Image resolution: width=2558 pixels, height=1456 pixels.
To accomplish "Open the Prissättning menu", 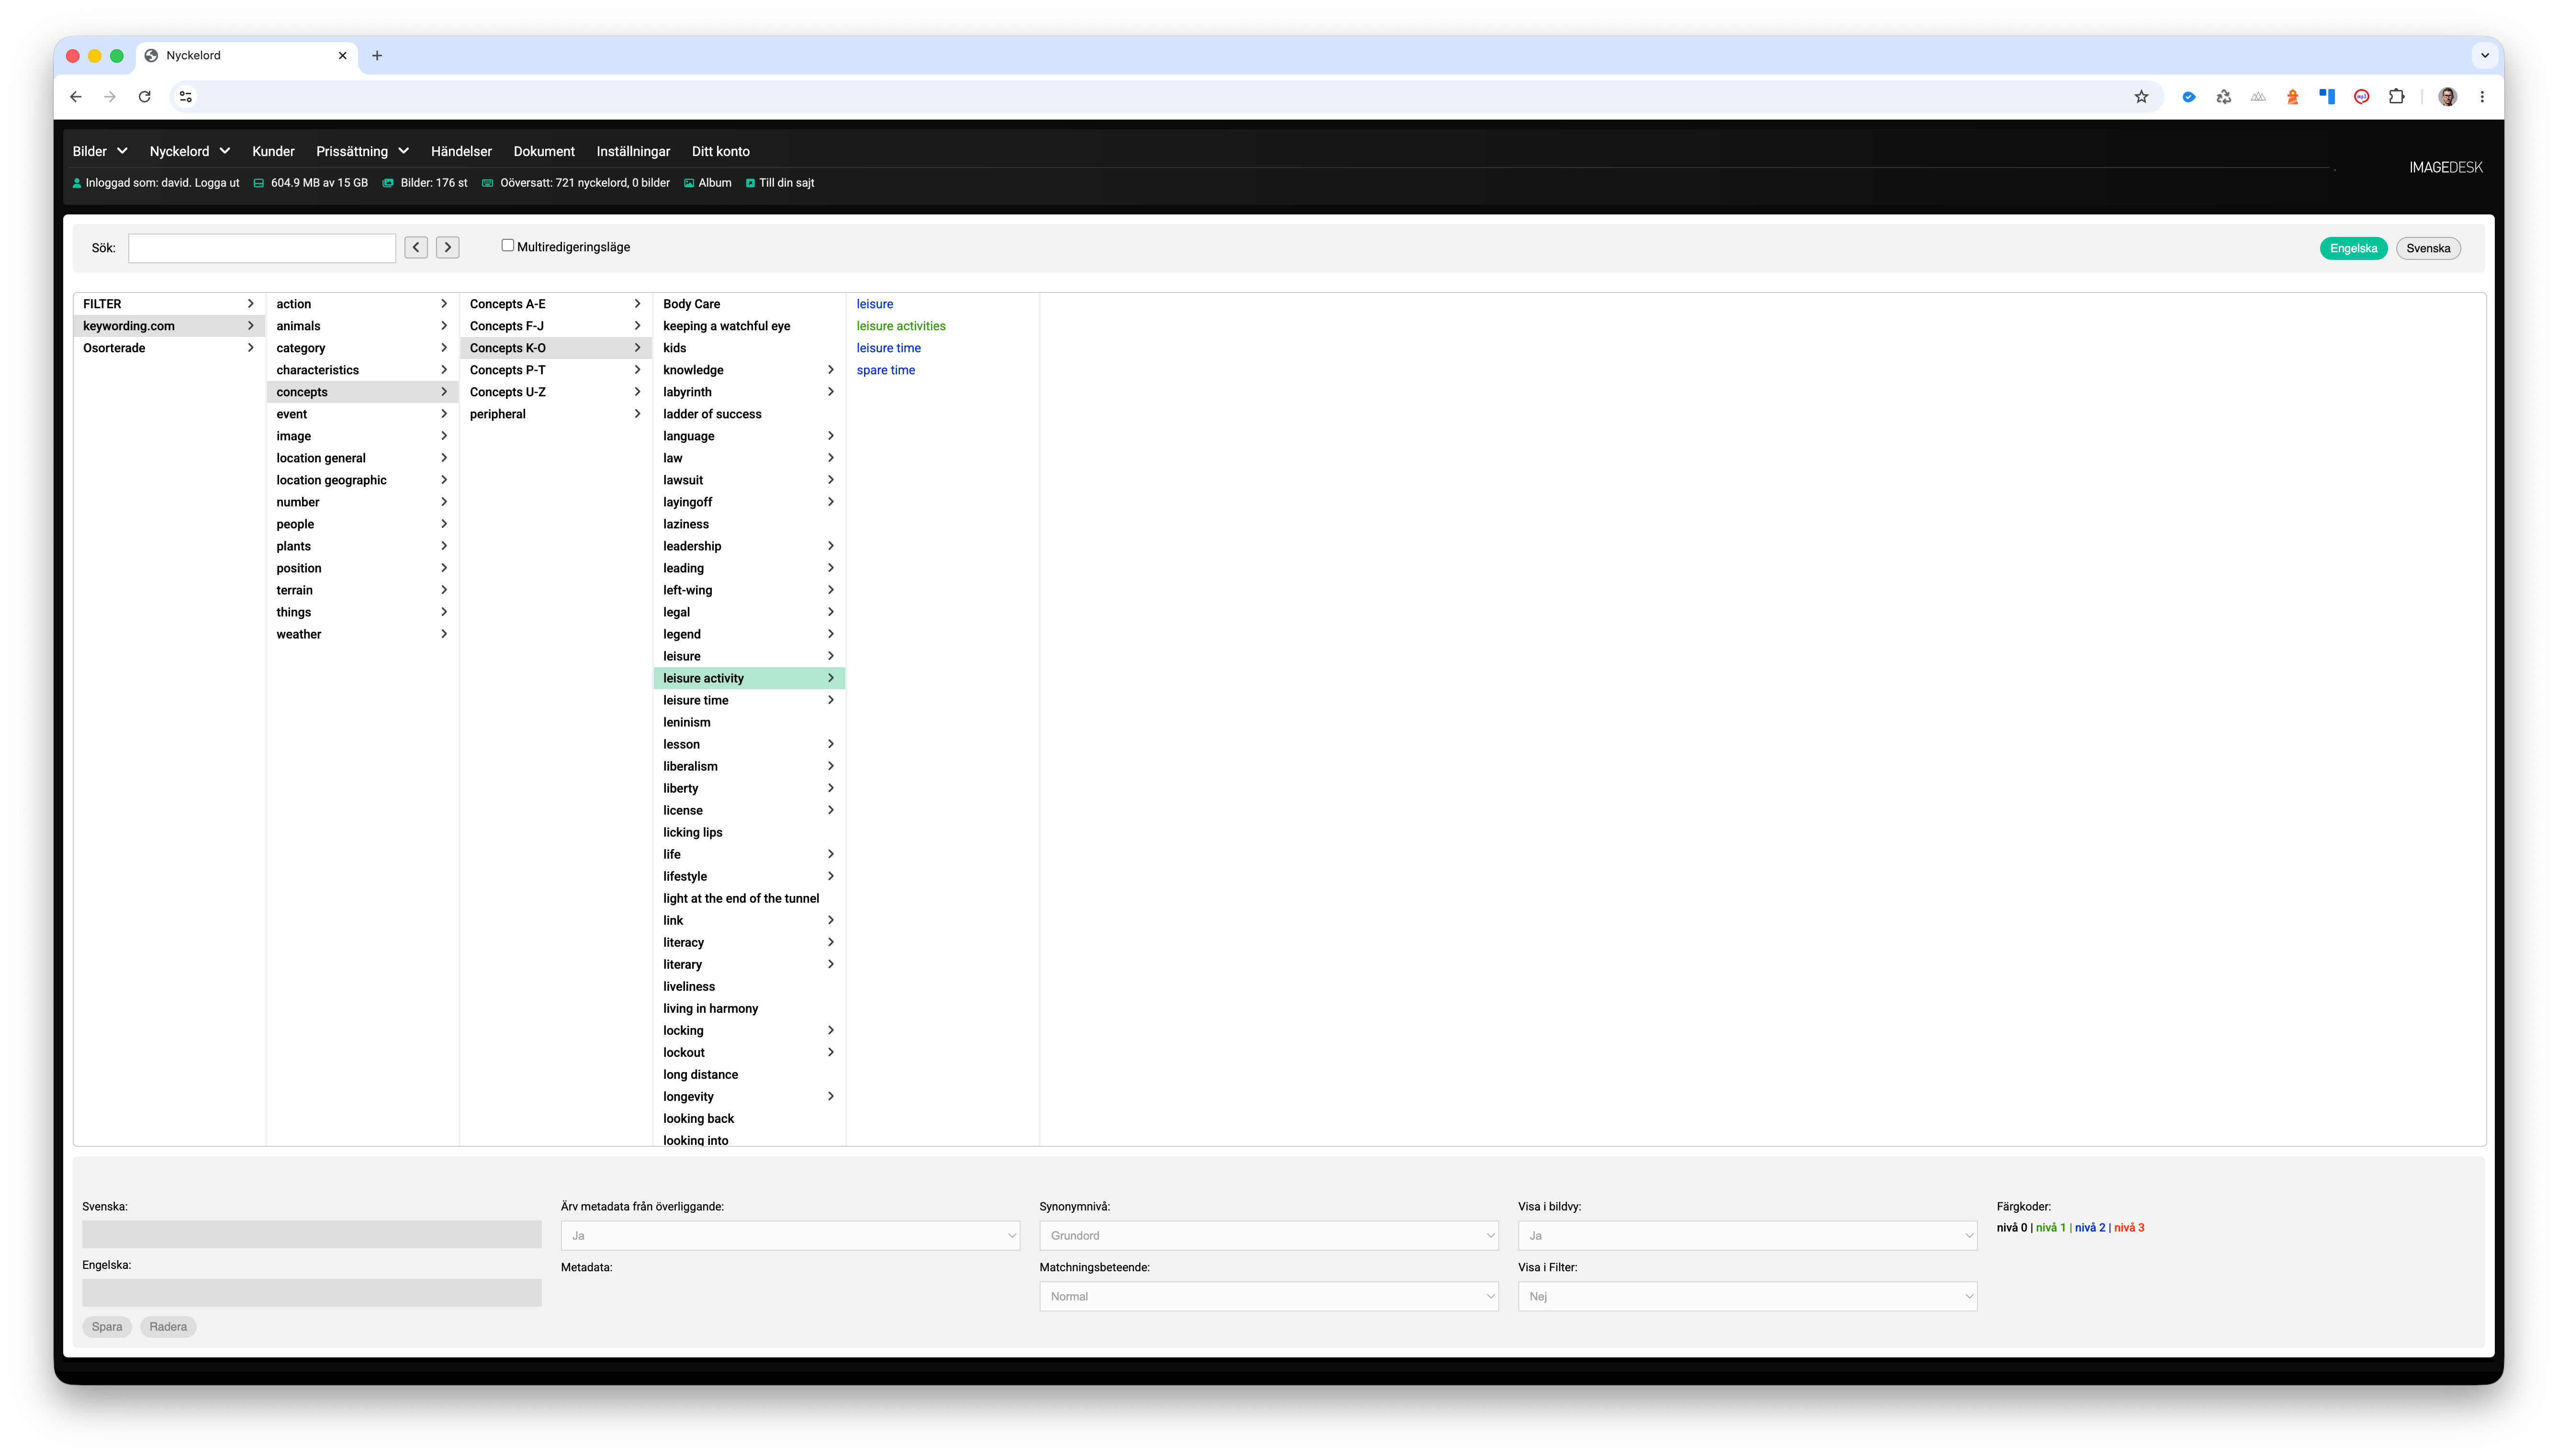I will click(362, 151).
